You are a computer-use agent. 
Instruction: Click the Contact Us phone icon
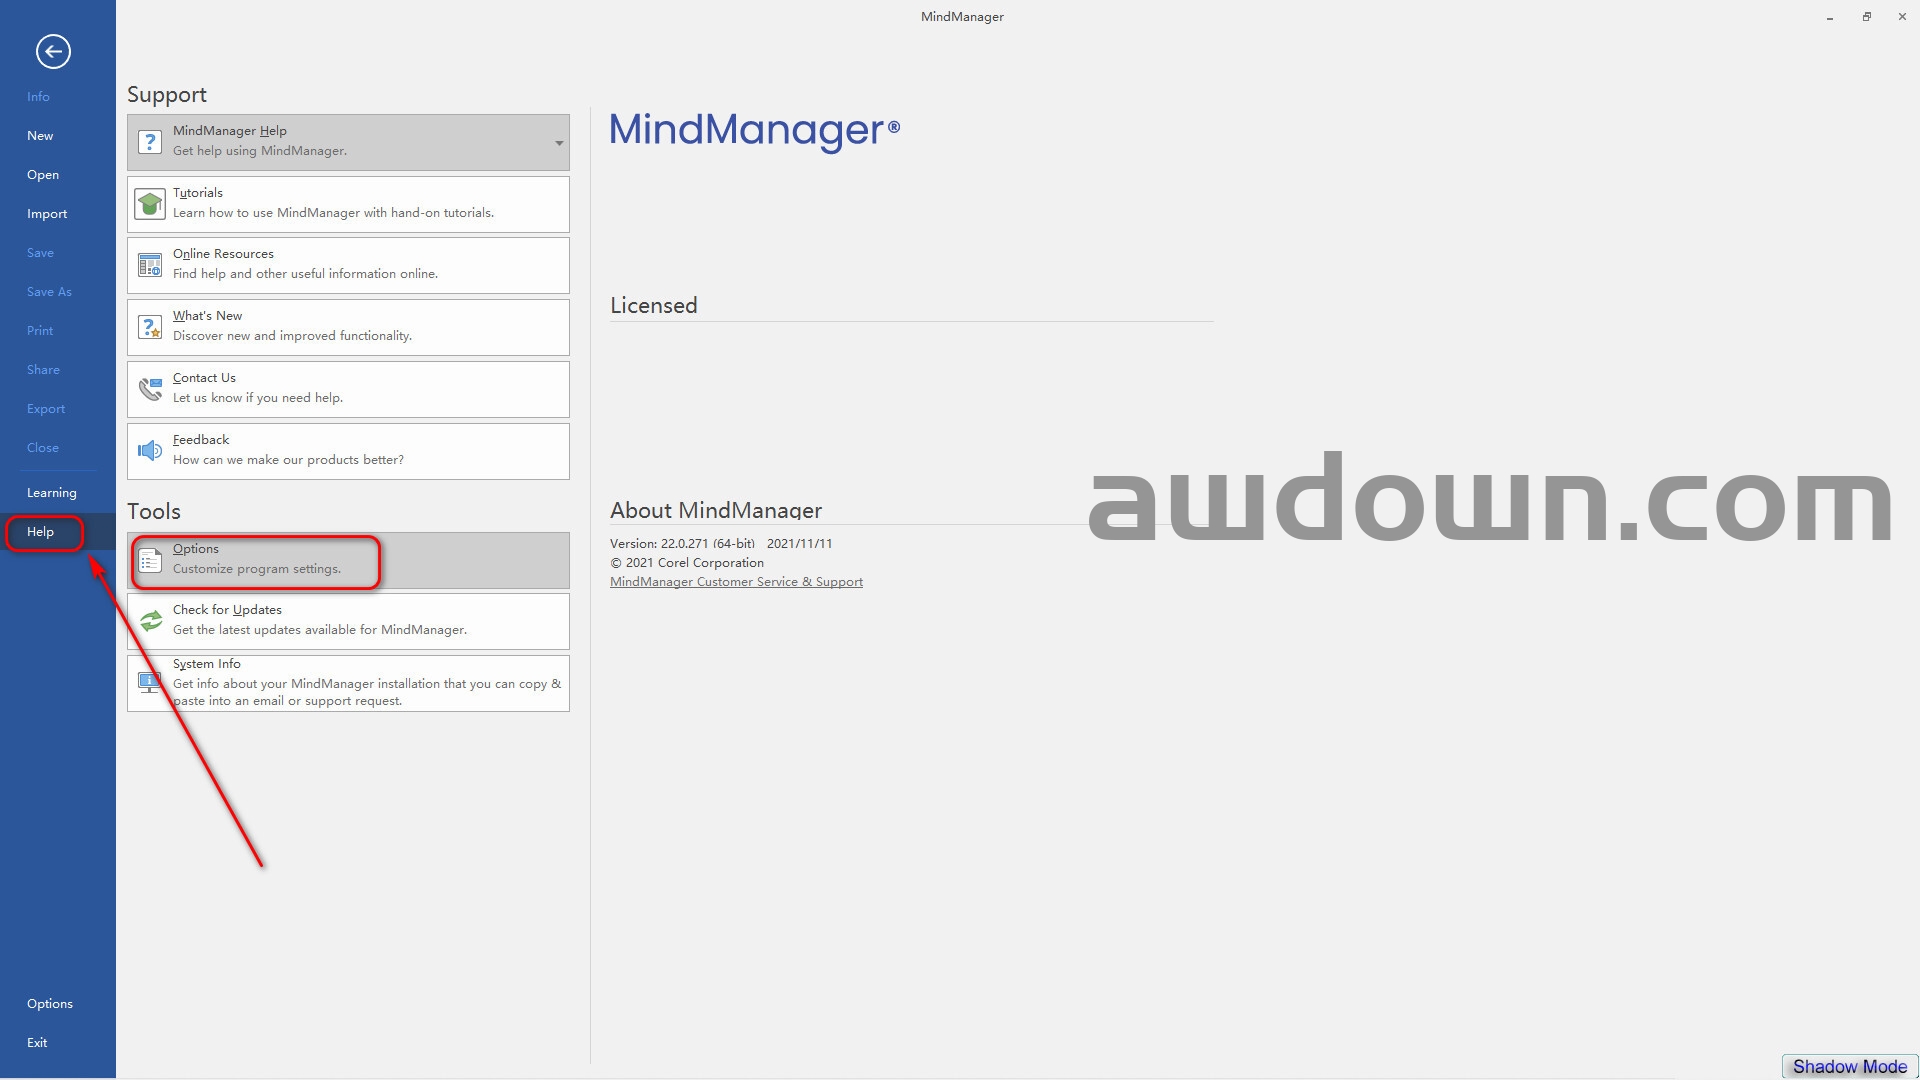click(x=150, y=389)
